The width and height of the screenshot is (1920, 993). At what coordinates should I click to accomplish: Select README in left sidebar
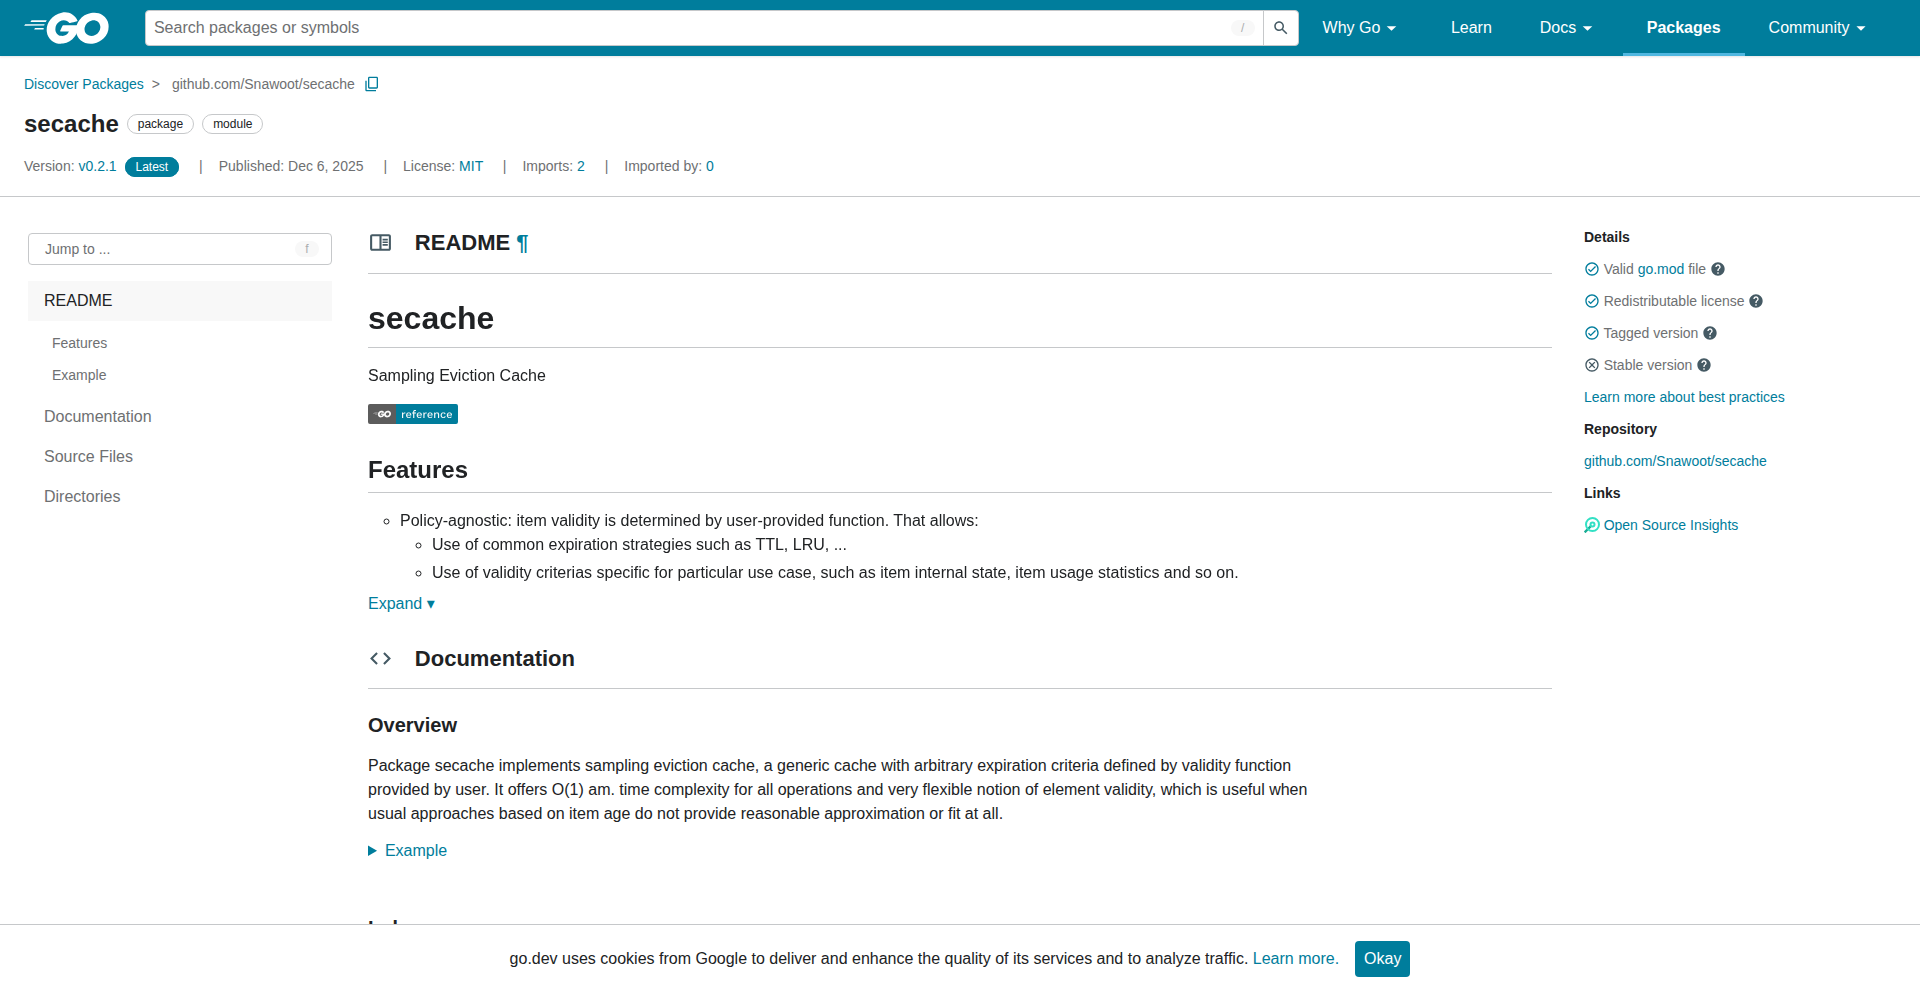click(180, 301)
